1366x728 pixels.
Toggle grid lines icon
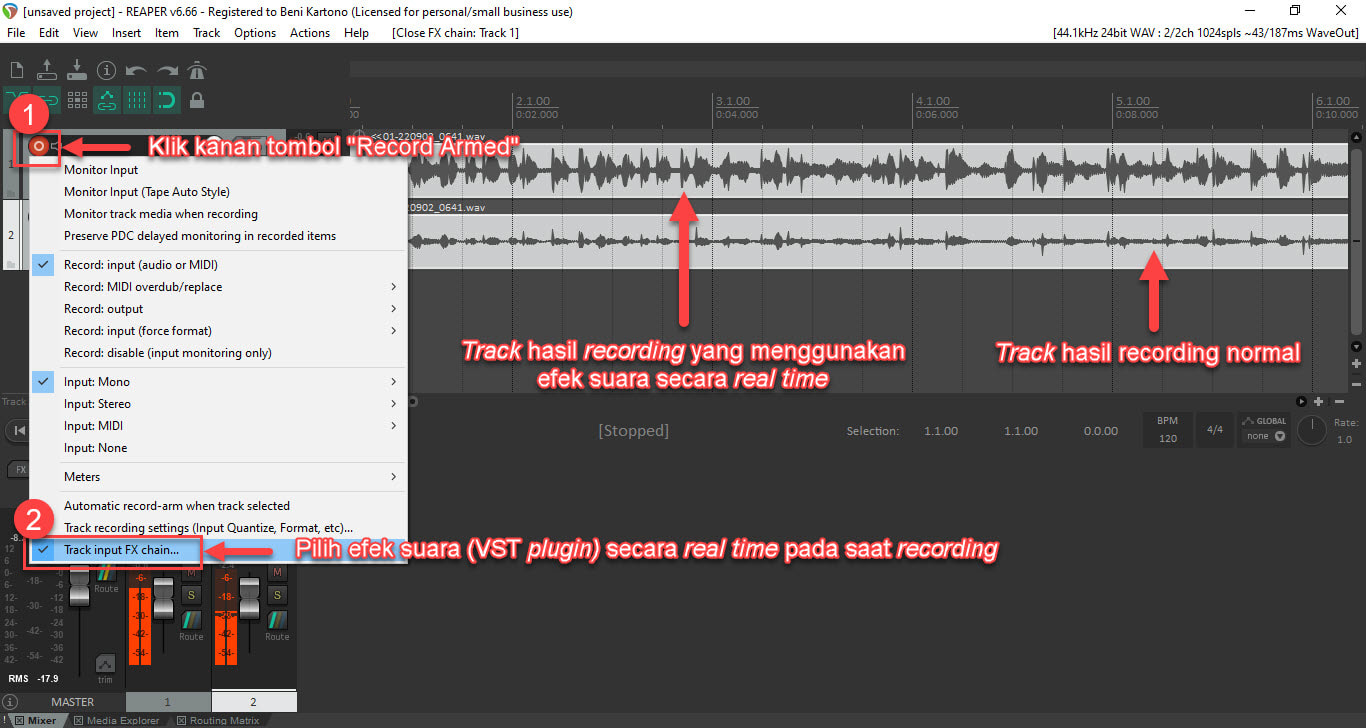(137, 100)
